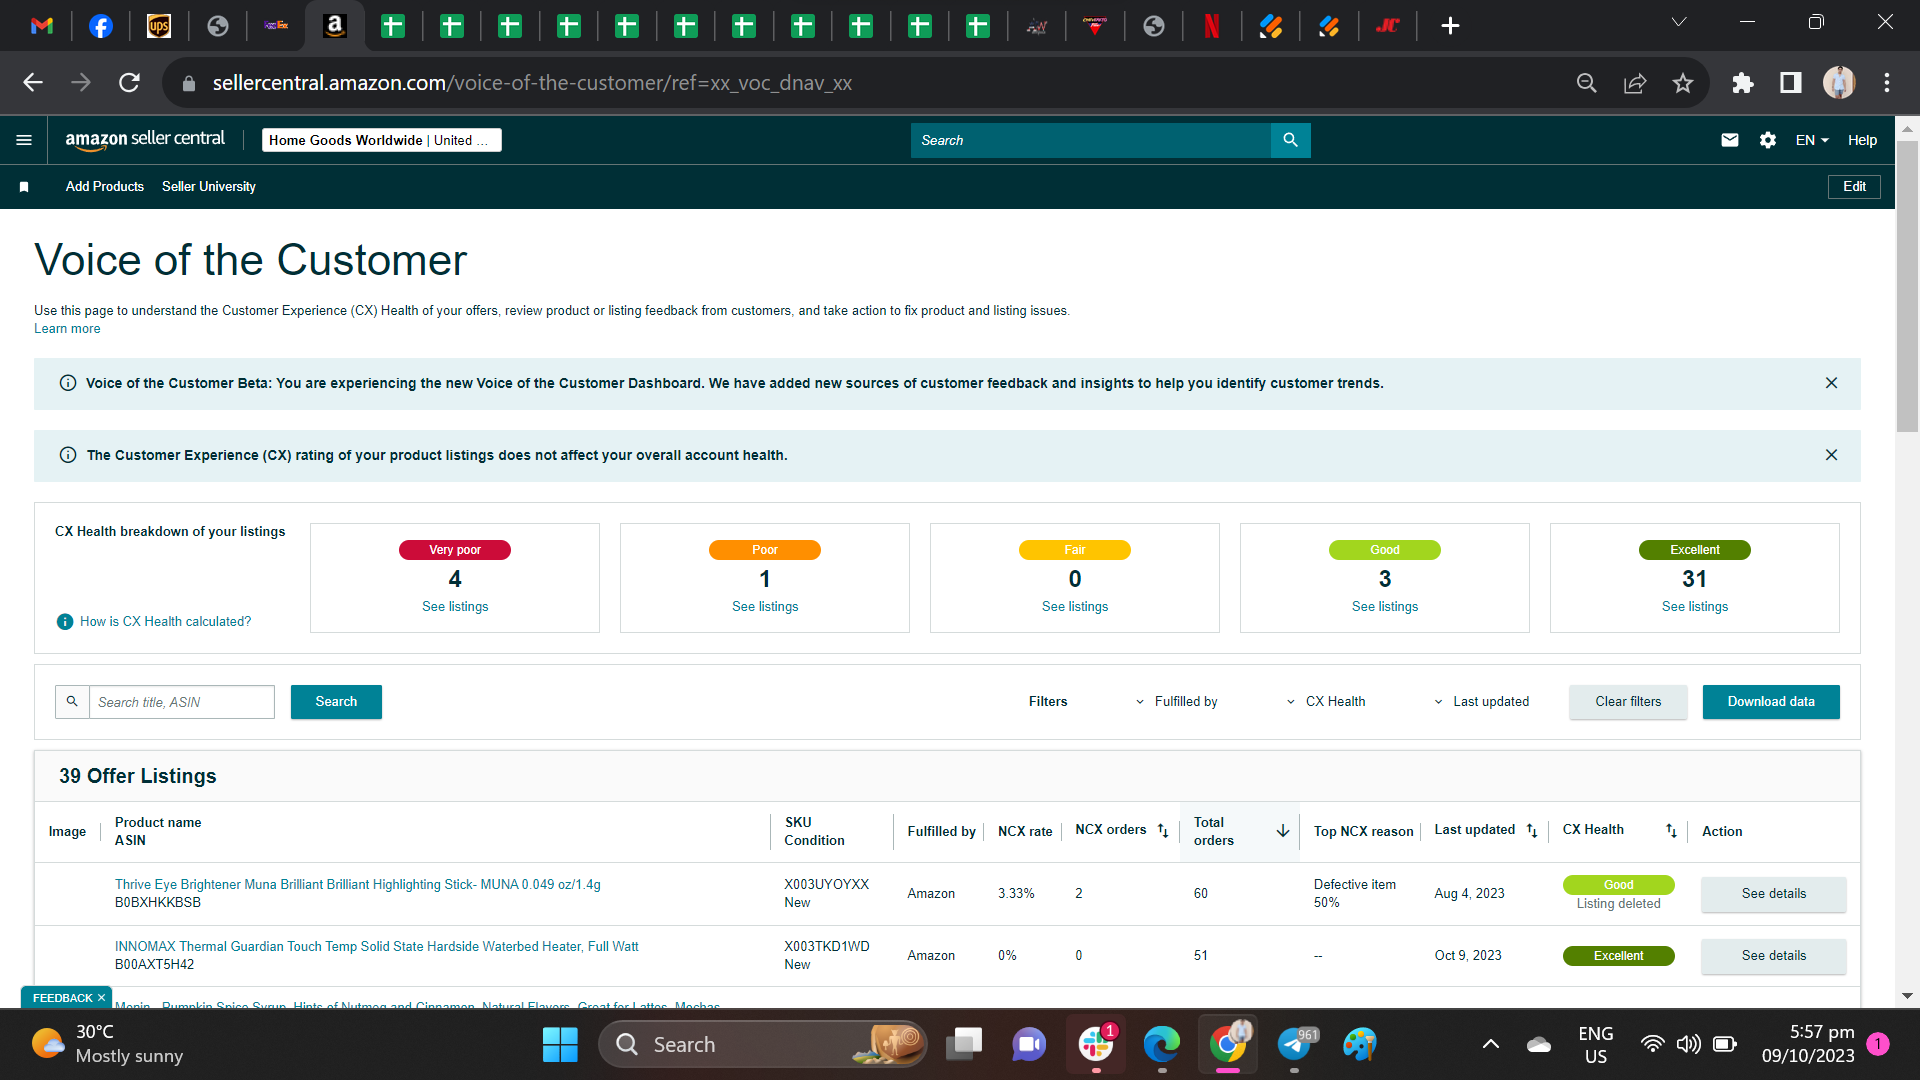Close the FEEDBACK tab
The width and height of the screenshot is (1920, 1080).
(101, 998)
